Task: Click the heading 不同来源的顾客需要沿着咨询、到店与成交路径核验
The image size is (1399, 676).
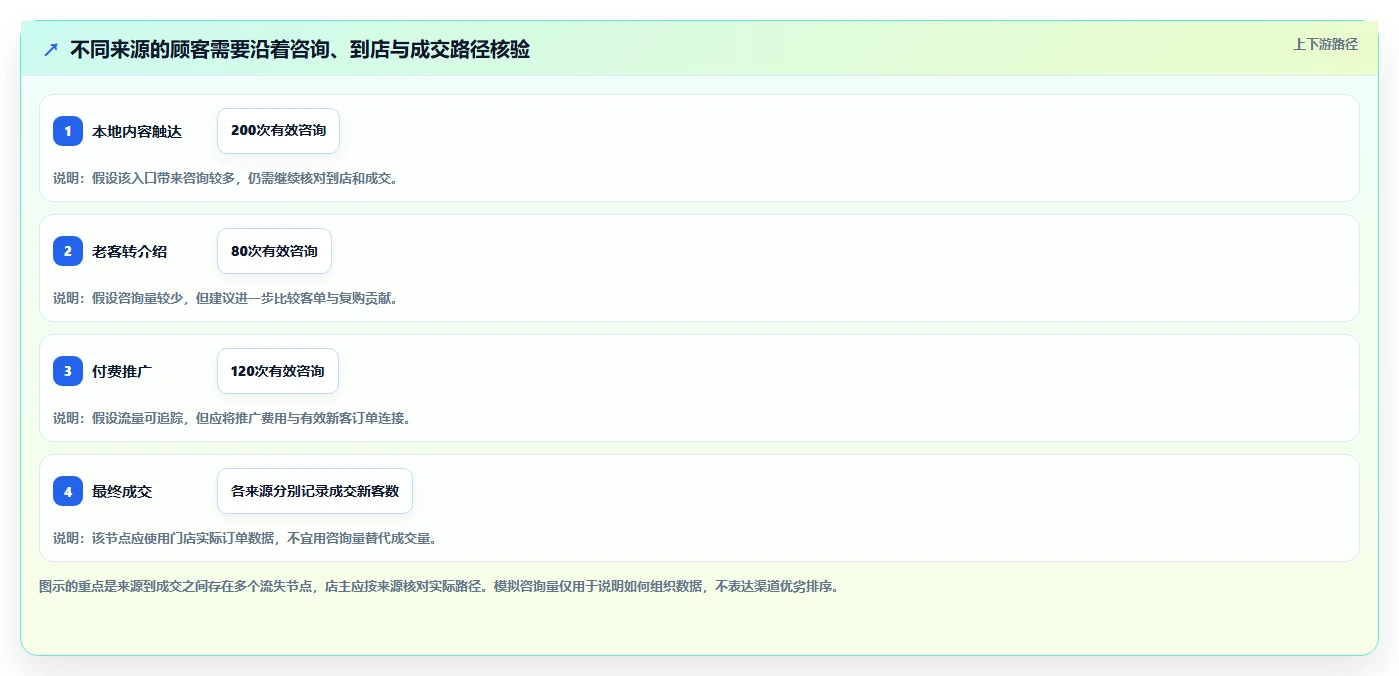Action: tap(300, 50)
